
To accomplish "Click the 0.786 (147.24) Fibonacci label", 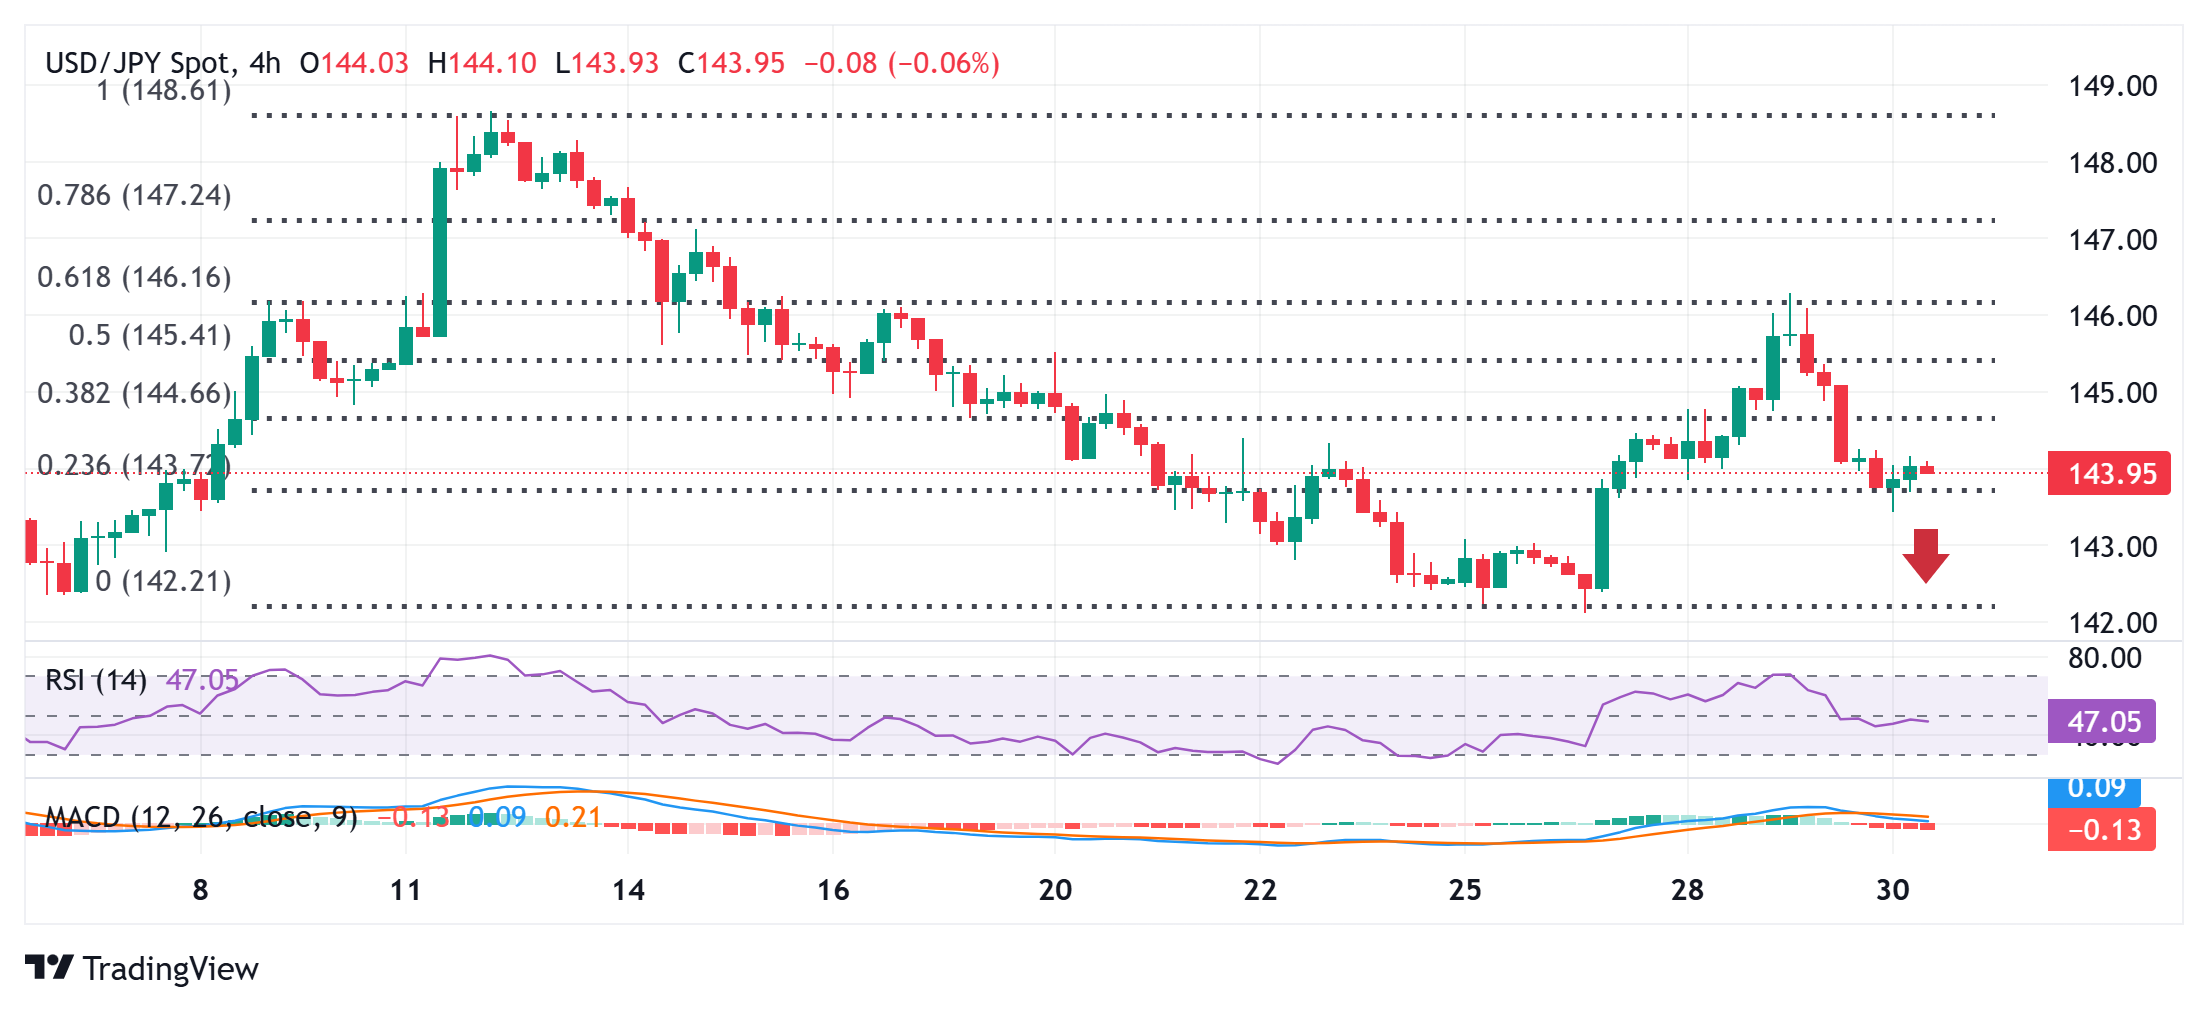I will point(134,195).
